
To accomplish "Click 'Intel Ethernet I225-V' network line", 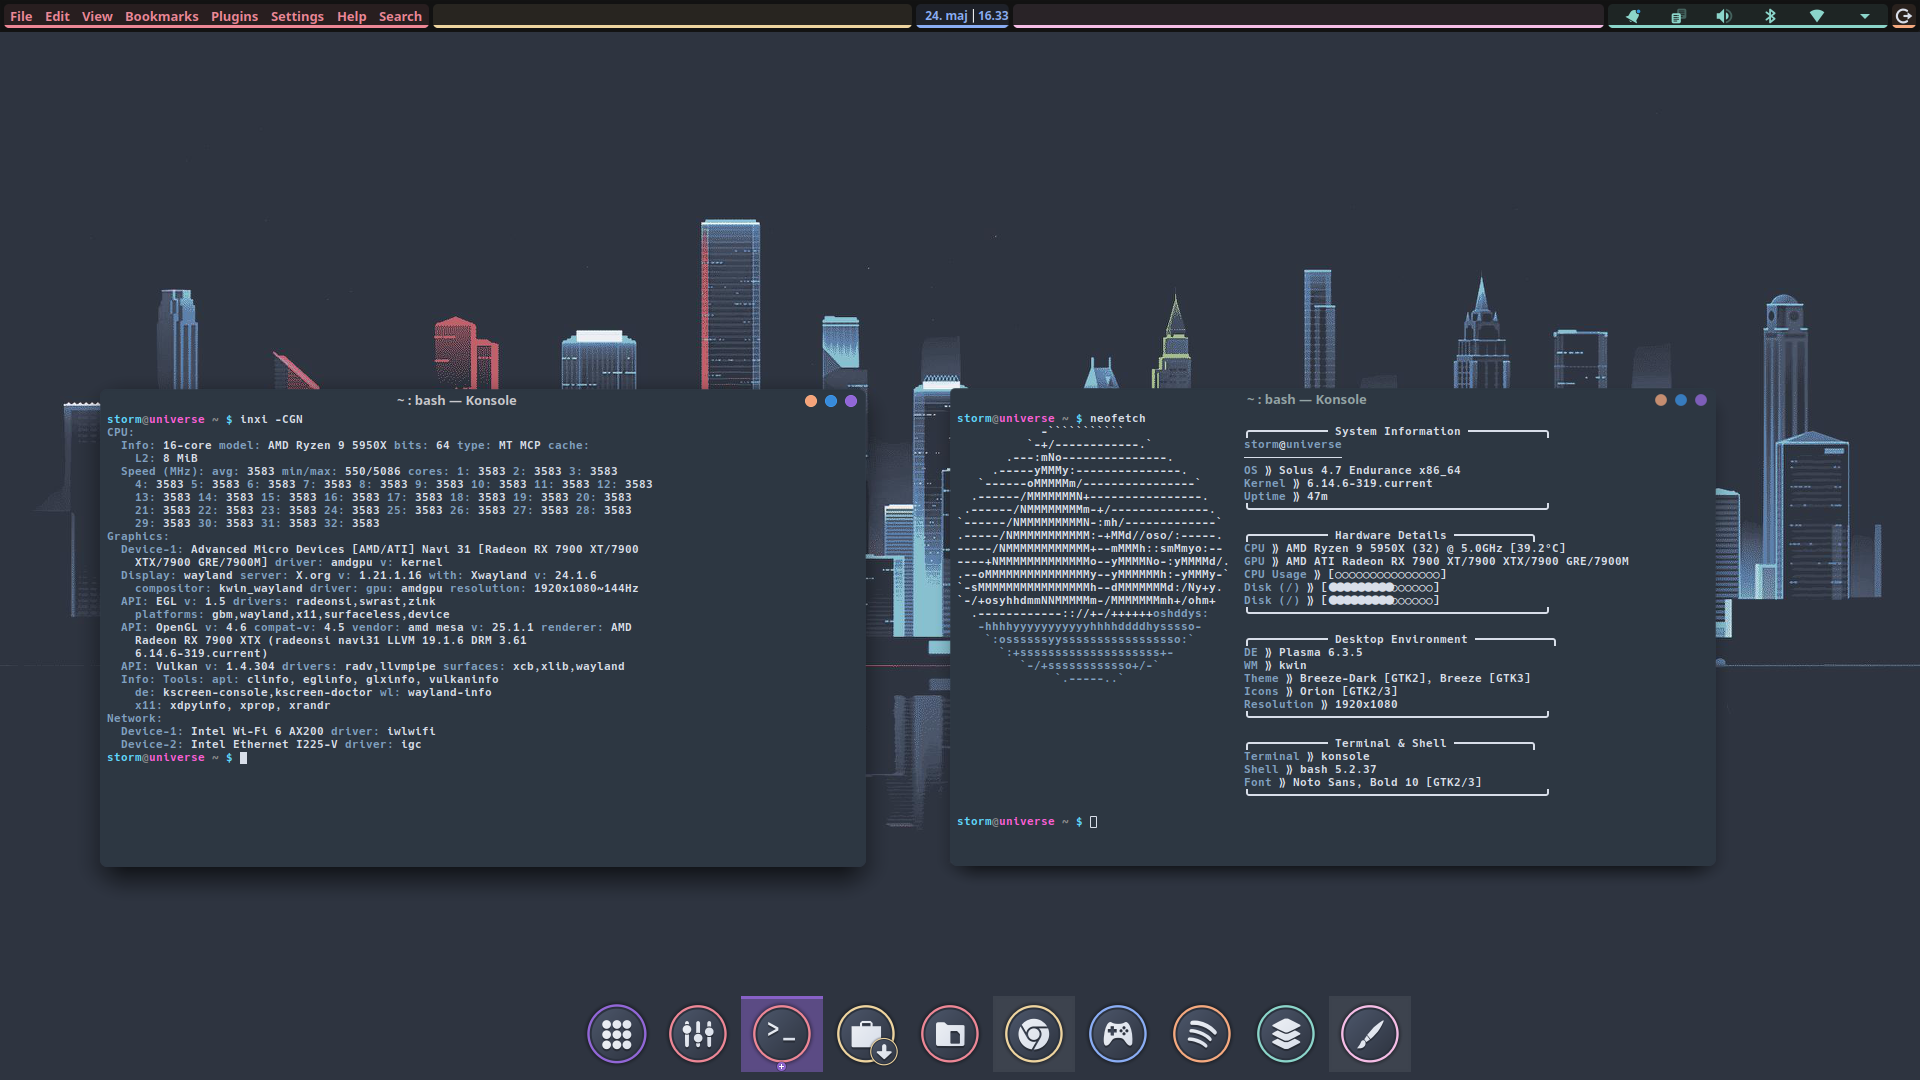I will 264,745.
